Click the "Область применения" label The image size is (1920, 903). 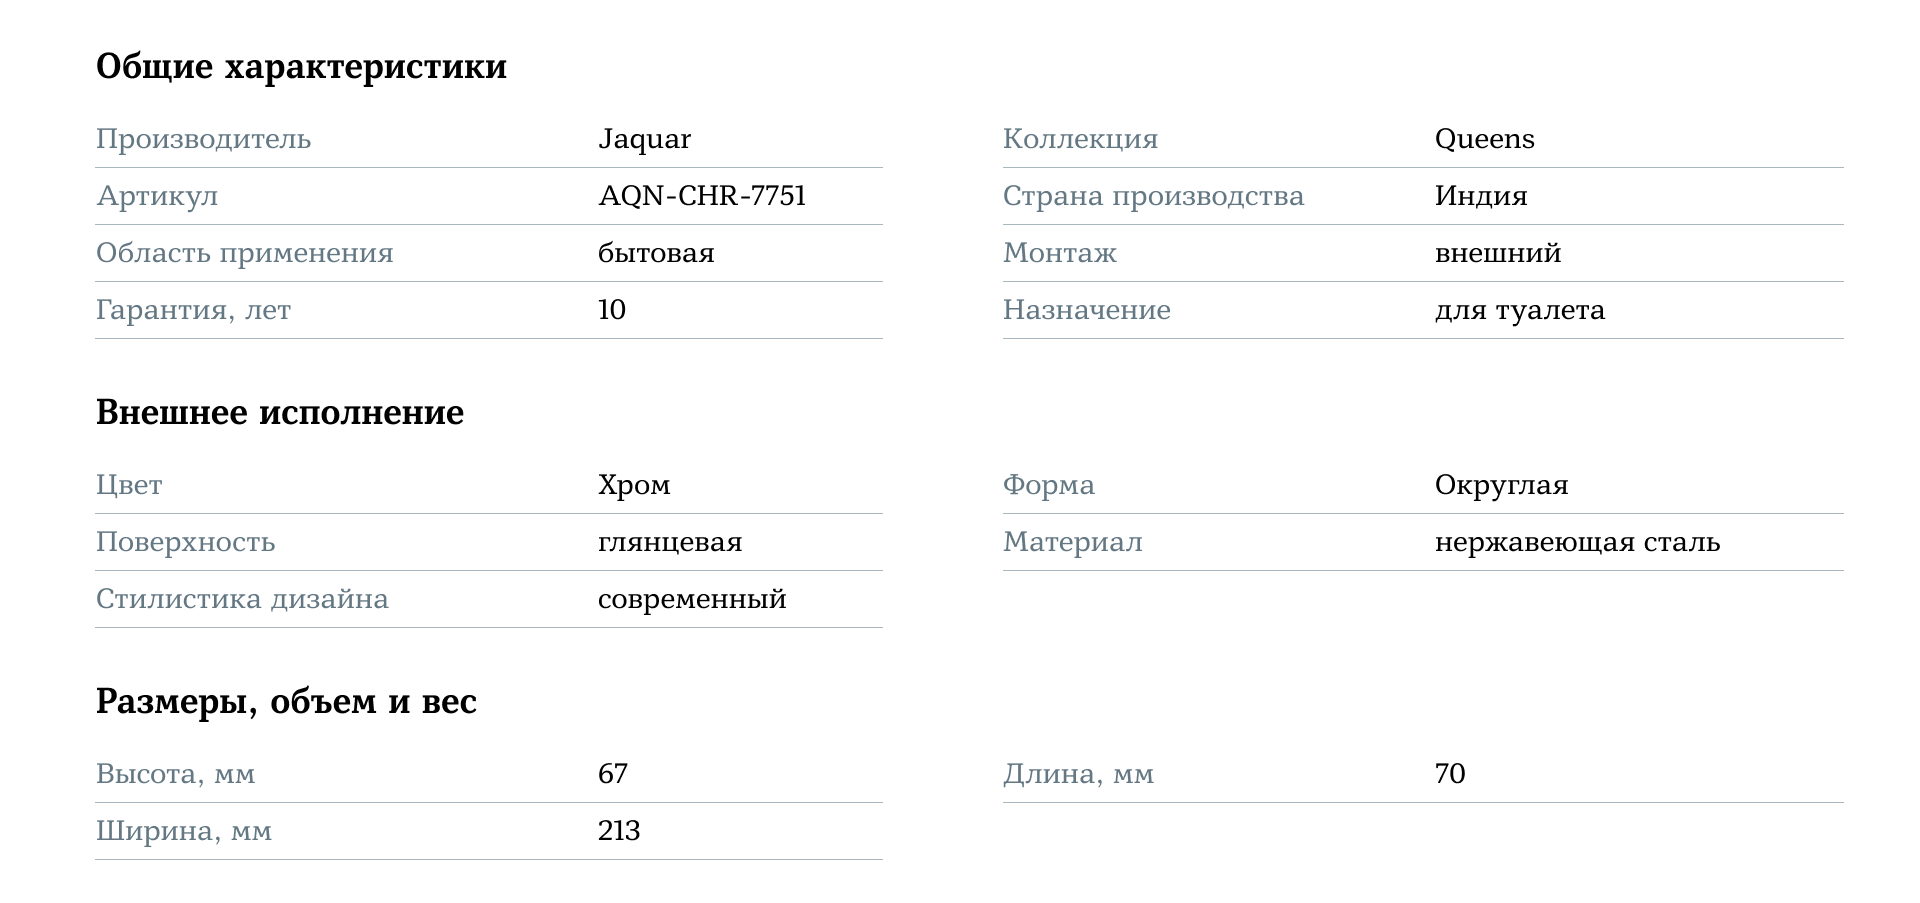tap(244, 253)
